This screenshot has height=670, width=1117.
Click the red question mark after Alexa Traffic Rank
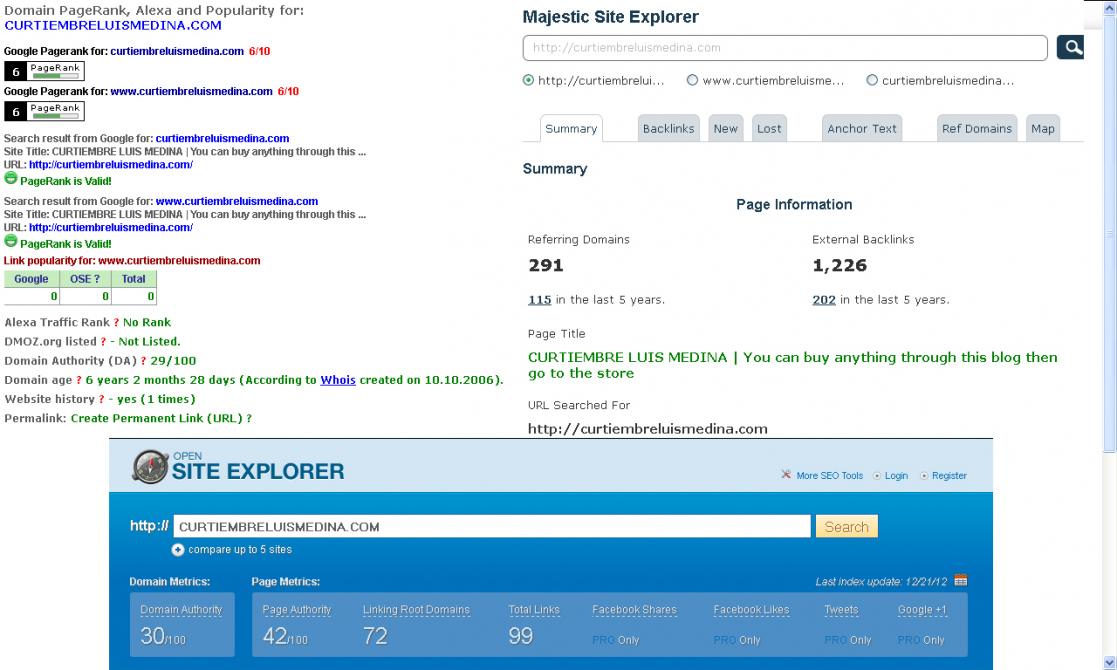(116, 323)
